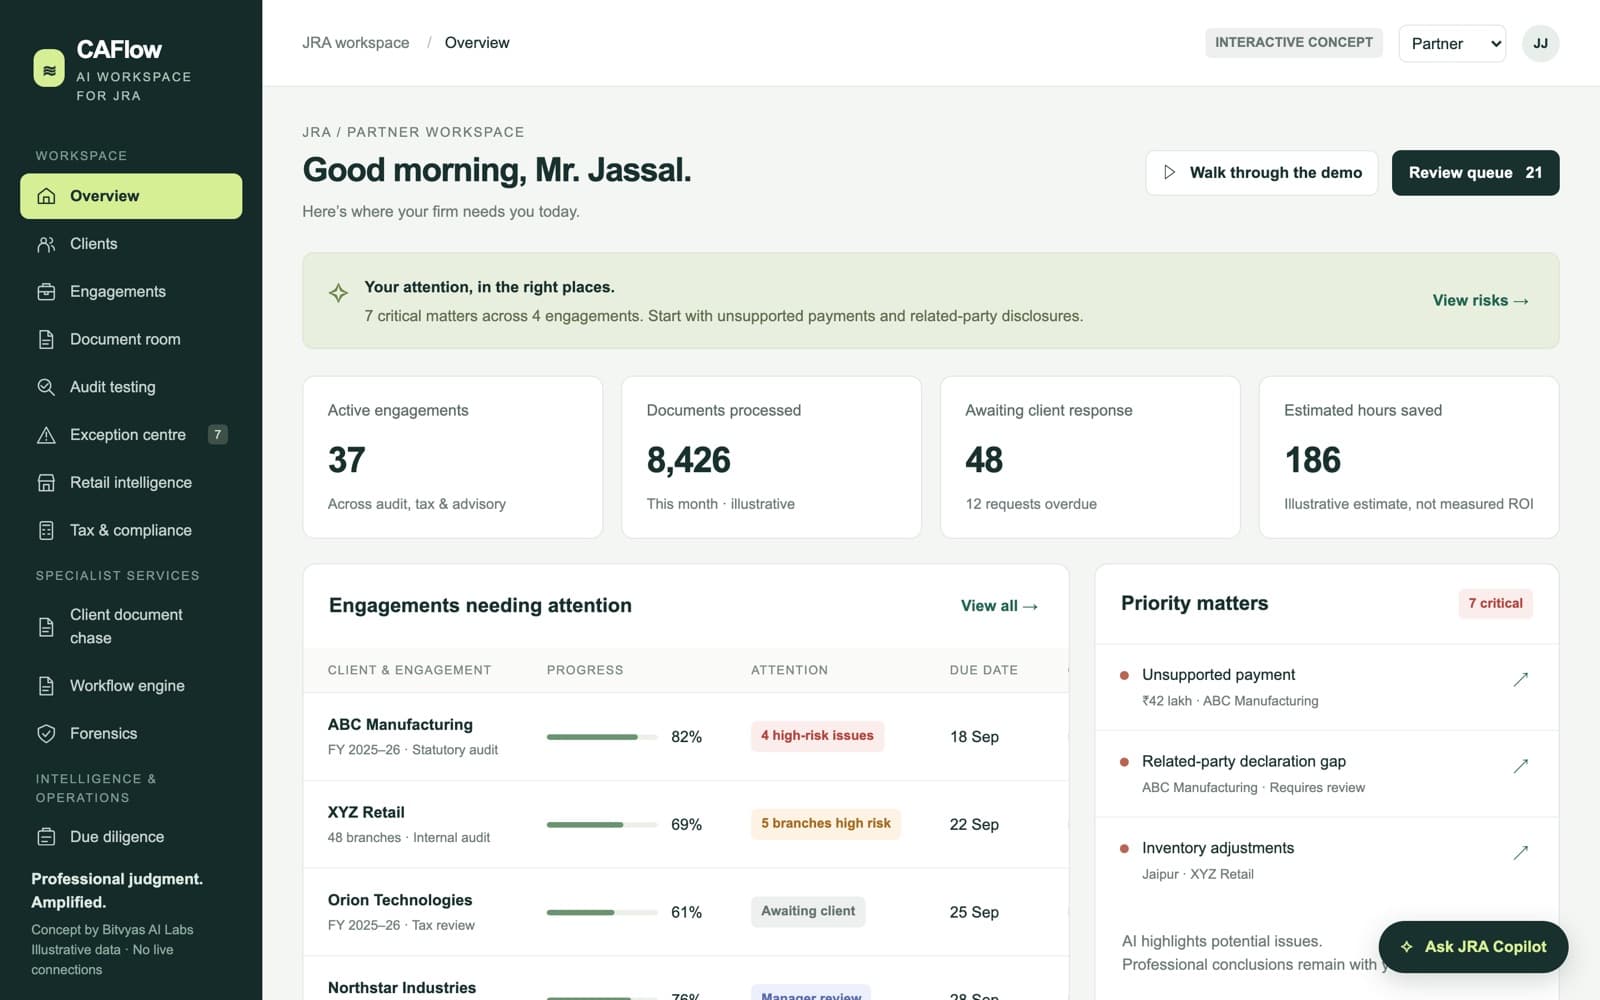Image resolution: width=1600 pixels, height=1000 pixels.
Task: Click Walk through the demo button
Action: [x=1262, y=173]
